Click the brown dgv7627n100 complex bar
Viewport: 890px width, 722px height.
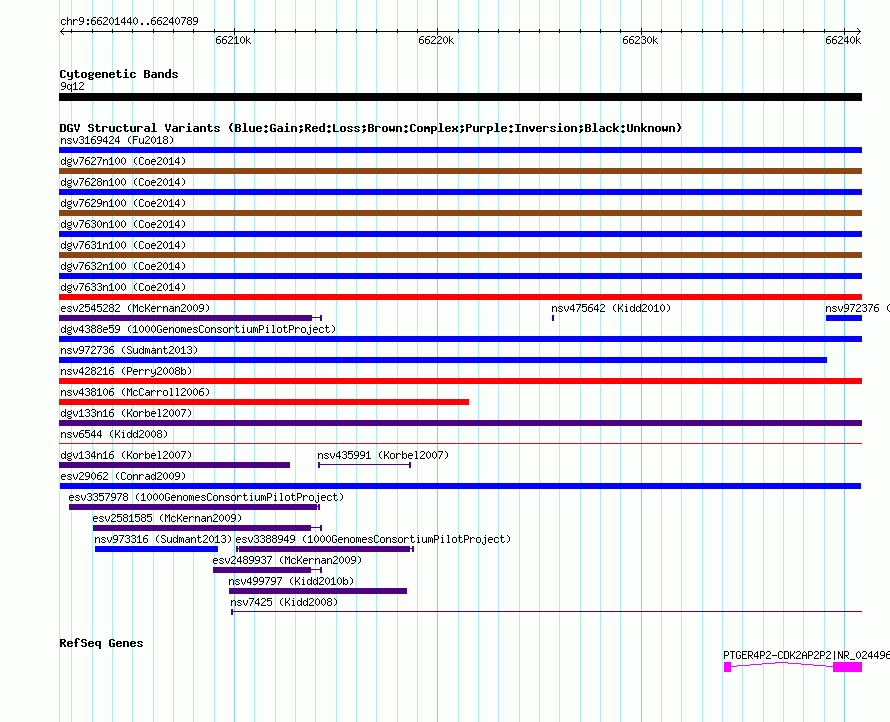pyautogui.click(x=460, y=171)
